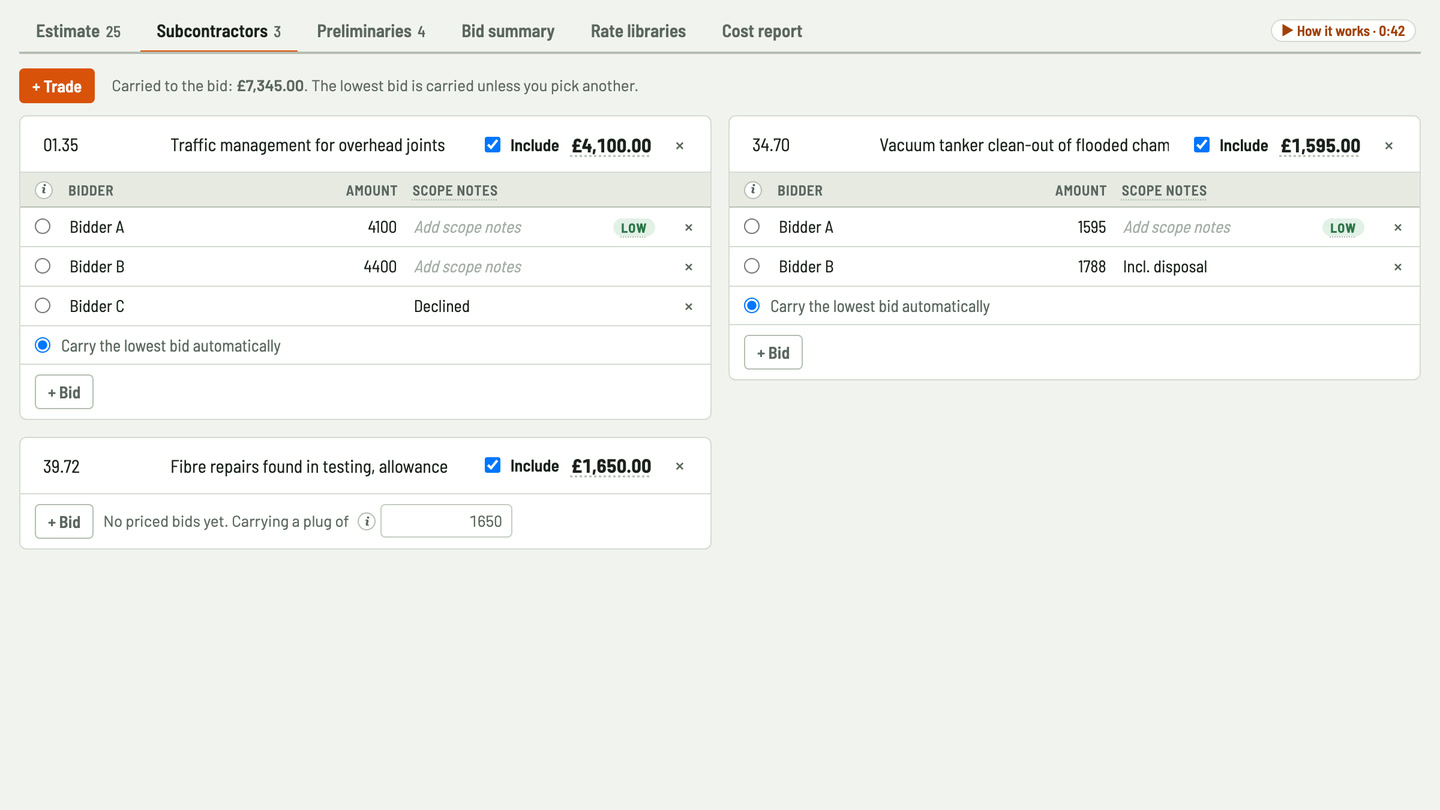The height and width of the screenshot is (810, 1440).
Task: Play the How it works video
Action: (x=1343, y=31)
